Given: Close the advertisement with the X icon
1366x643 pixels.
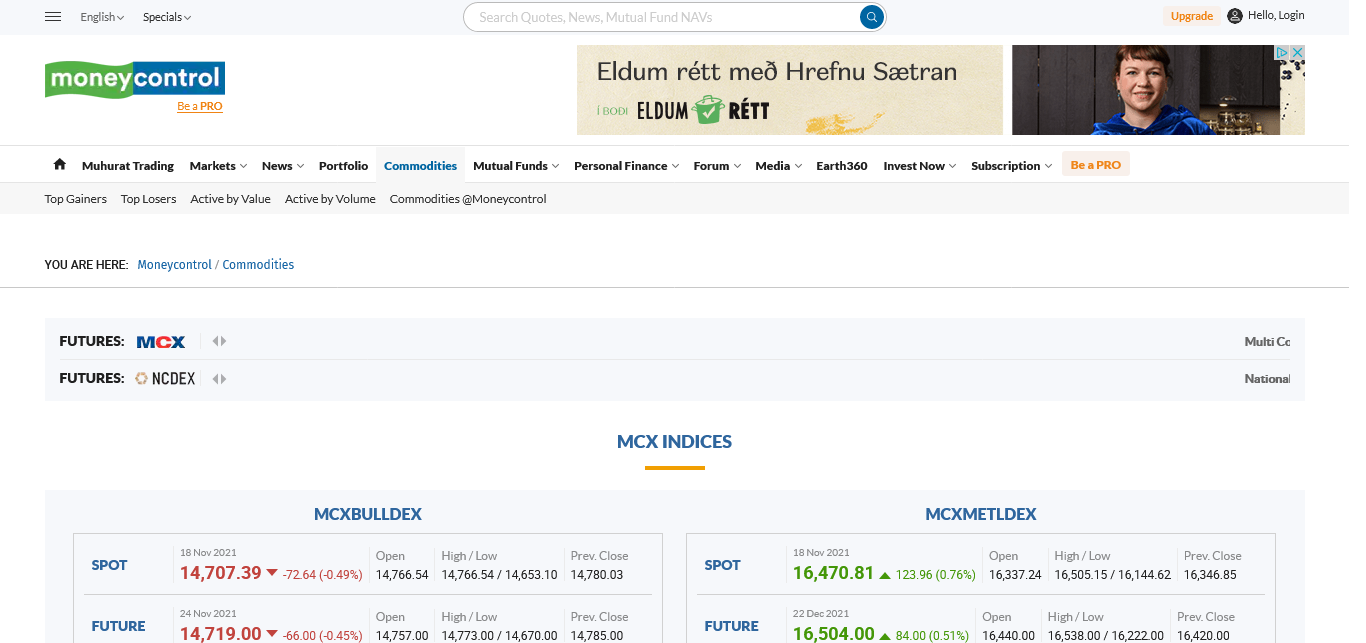Looking at the screenshot, I should (x=1297, y=53).
